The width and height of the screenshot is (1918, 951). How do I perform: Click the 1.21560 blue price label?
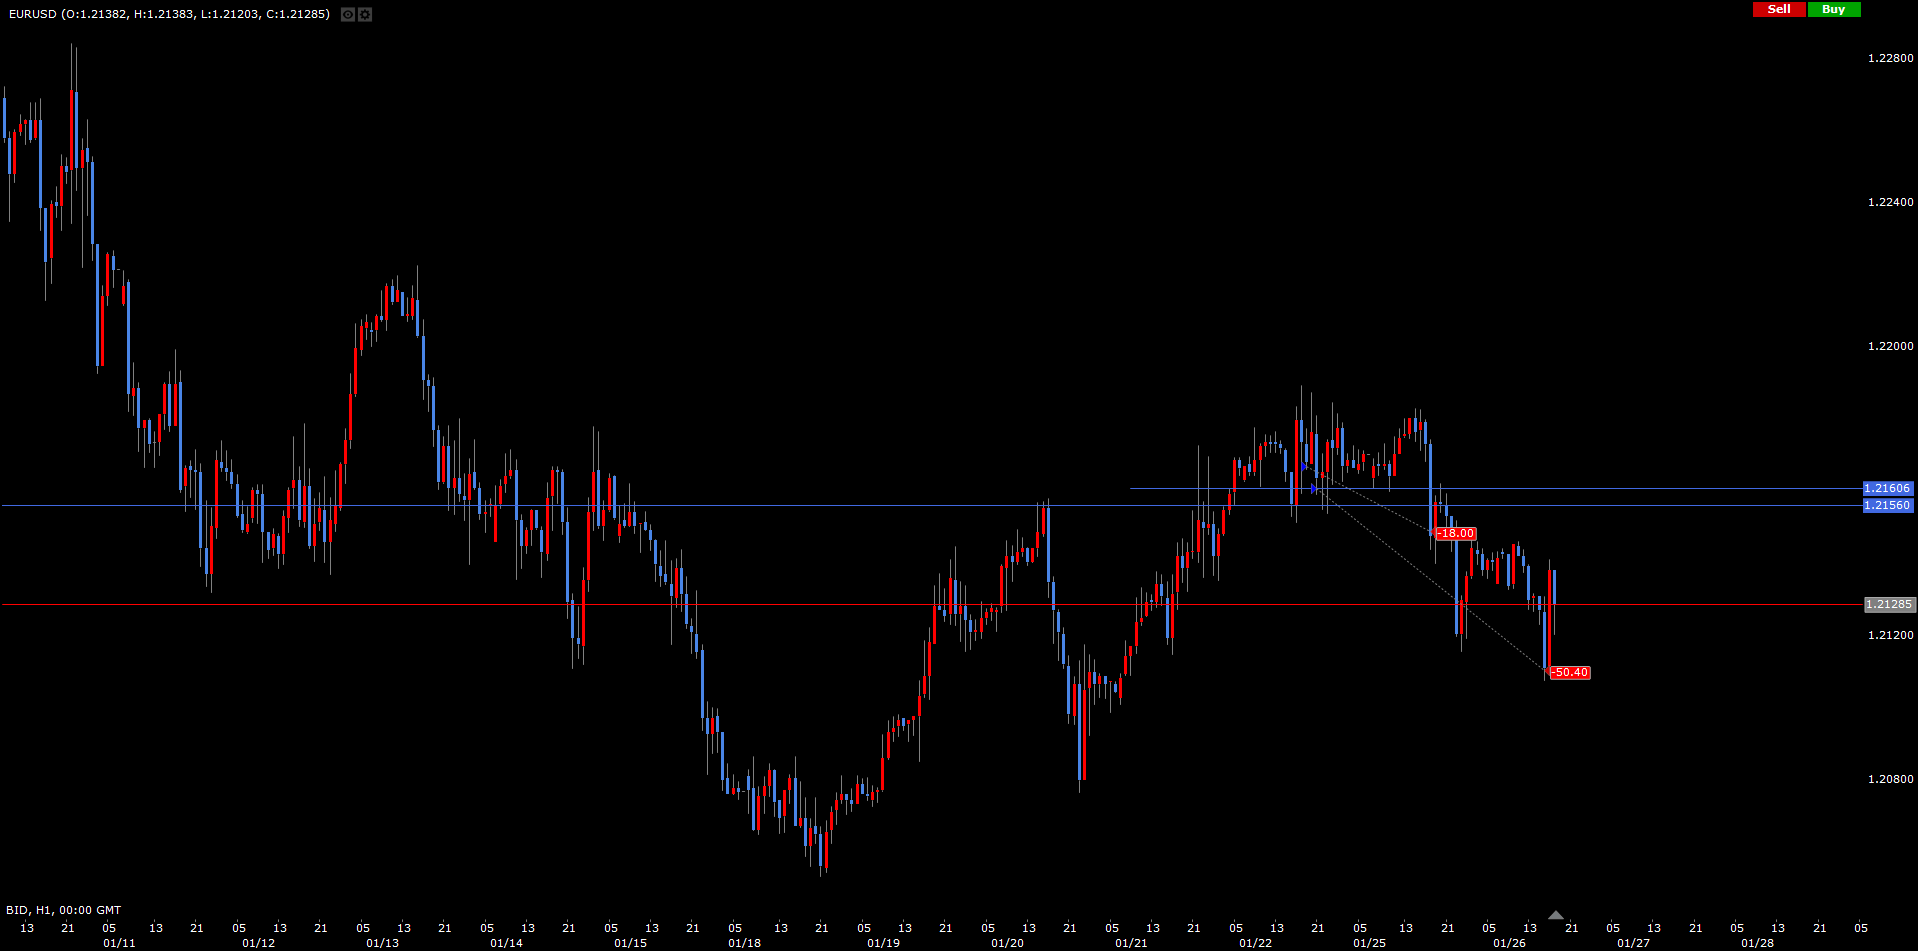tap(1887, 506)
